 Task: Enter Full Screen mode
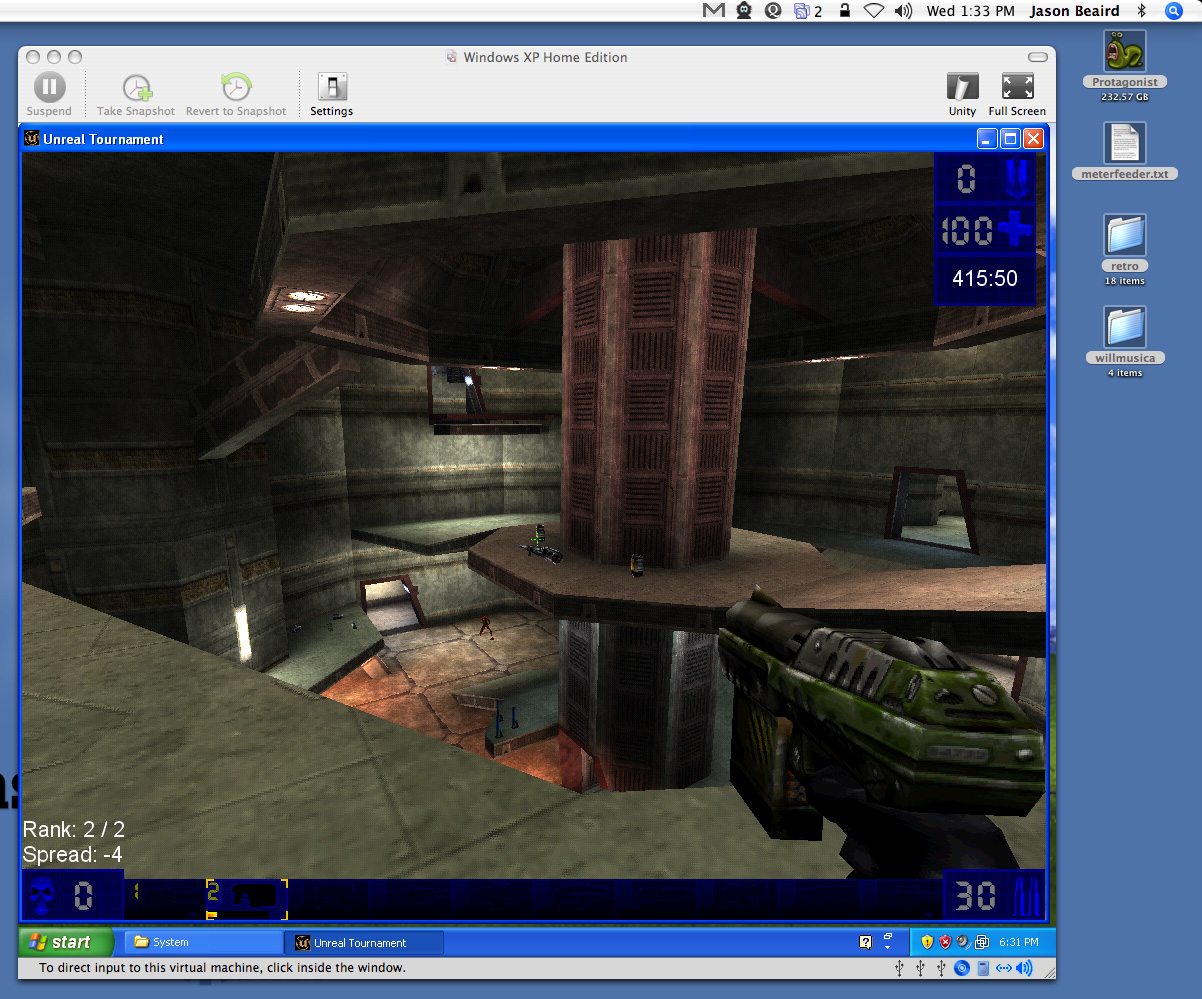click(x=1017, y=95)
